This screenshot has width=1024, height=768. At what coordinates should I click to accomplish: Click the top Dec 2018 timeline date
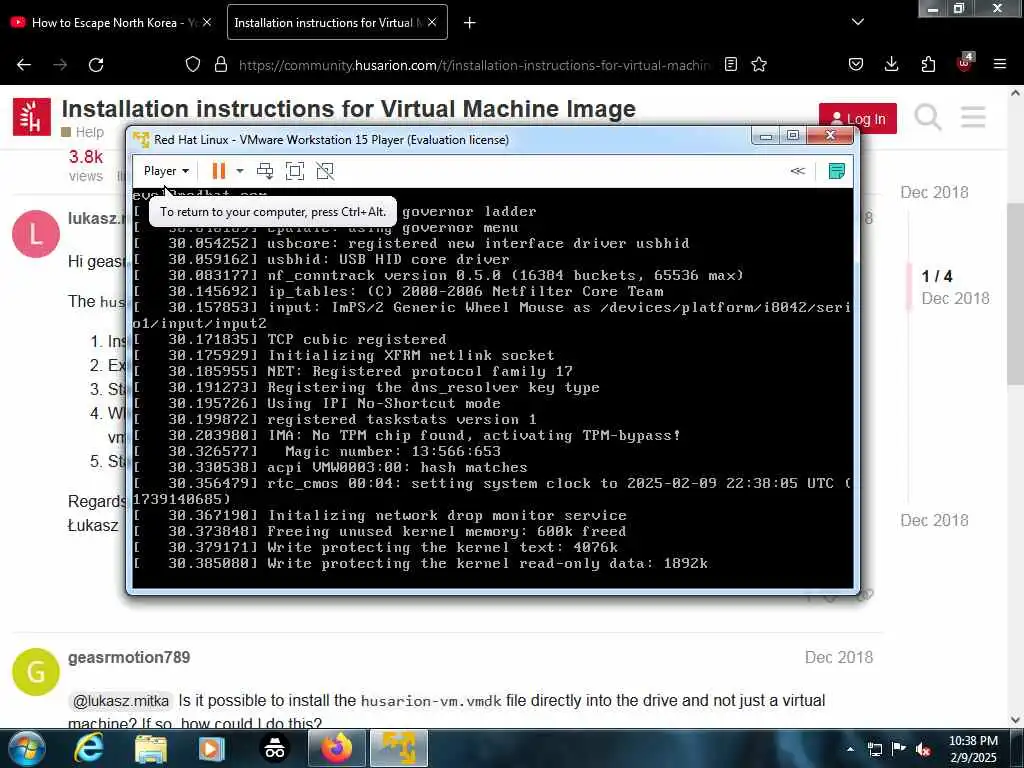coord(935,193)
